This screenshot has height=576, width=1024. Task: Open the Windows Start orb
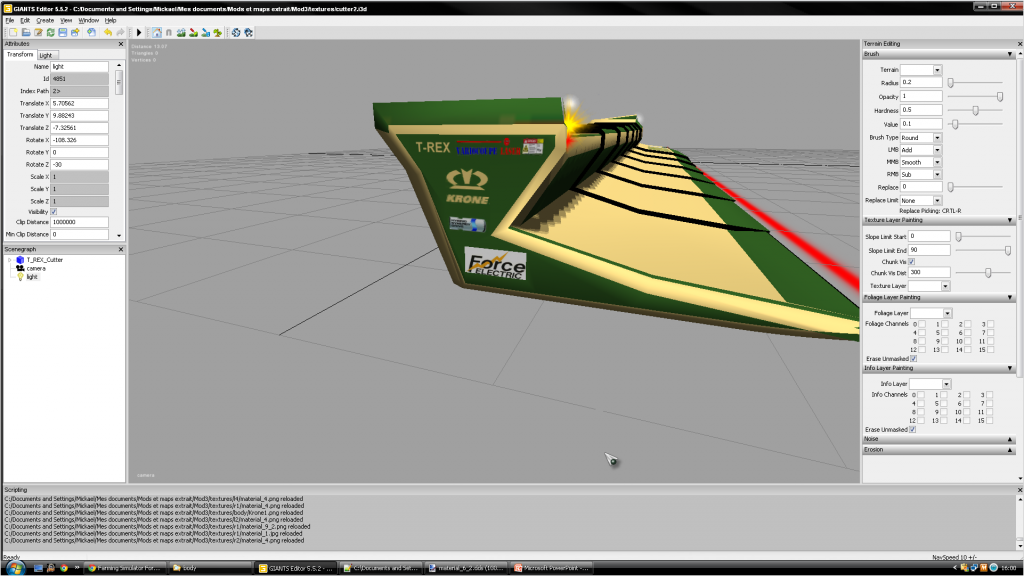pyautogui.click(x=14, y=568)
